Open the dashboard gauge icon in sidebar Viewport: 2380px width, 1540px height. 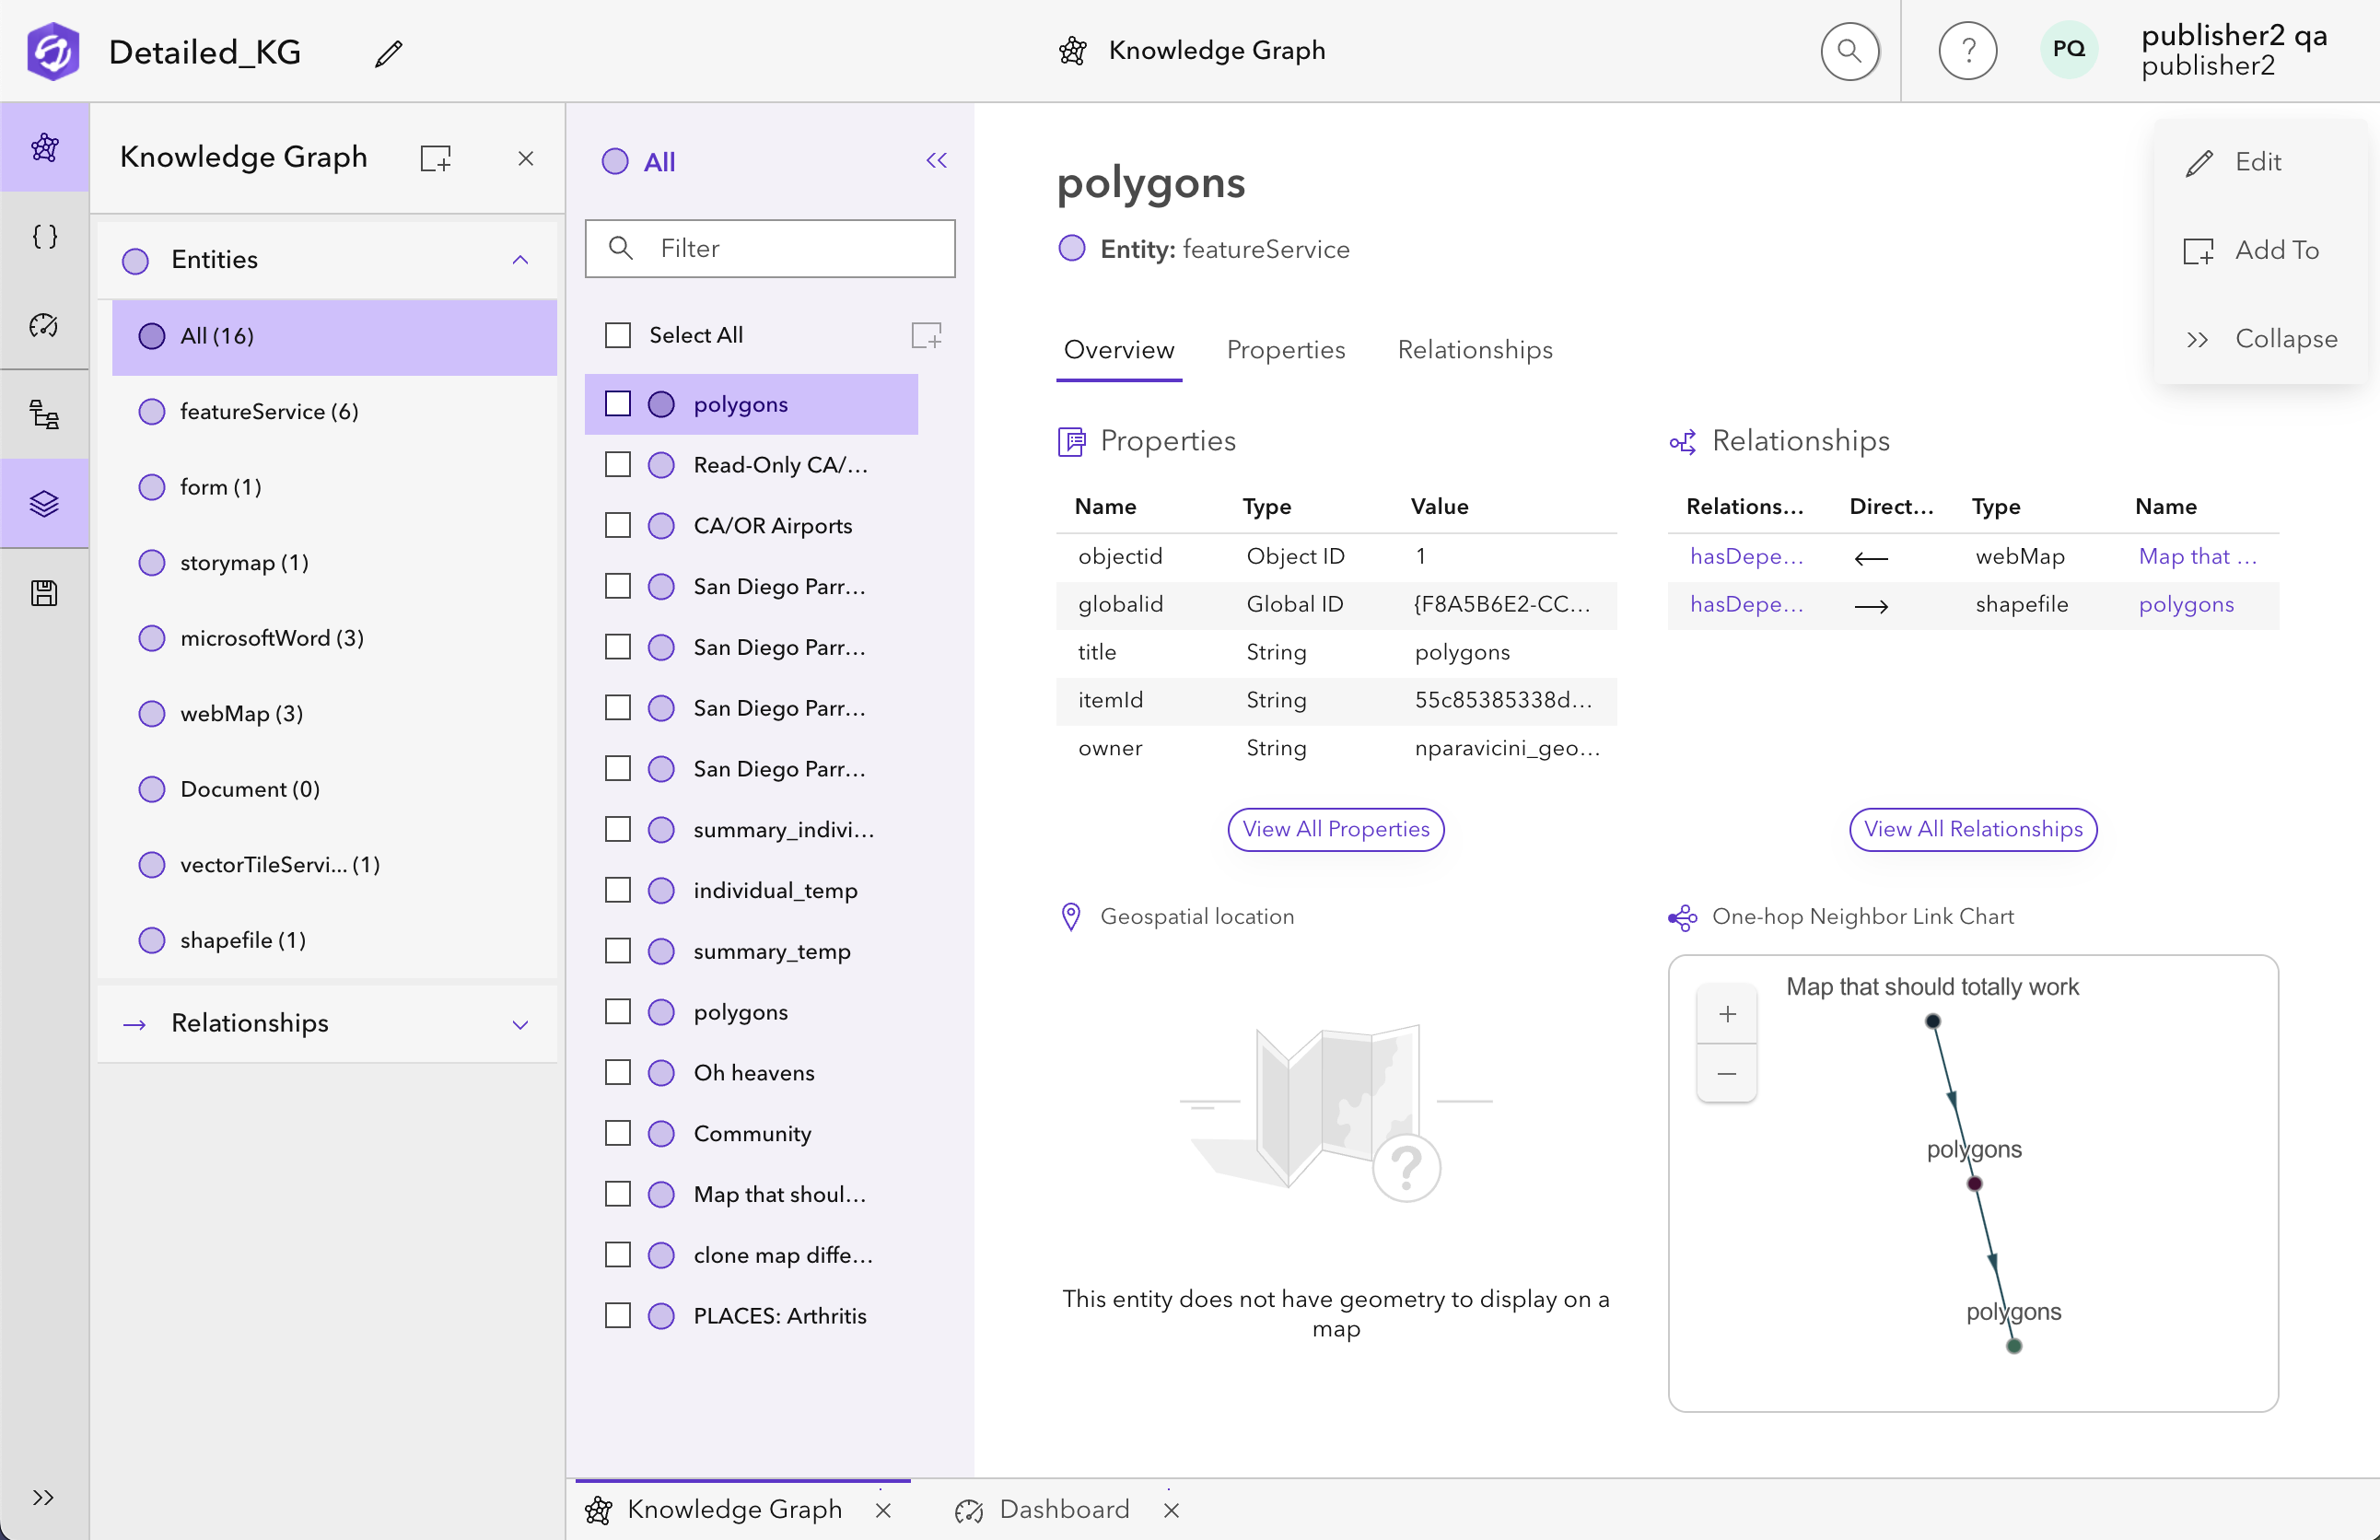click(44, 325)
